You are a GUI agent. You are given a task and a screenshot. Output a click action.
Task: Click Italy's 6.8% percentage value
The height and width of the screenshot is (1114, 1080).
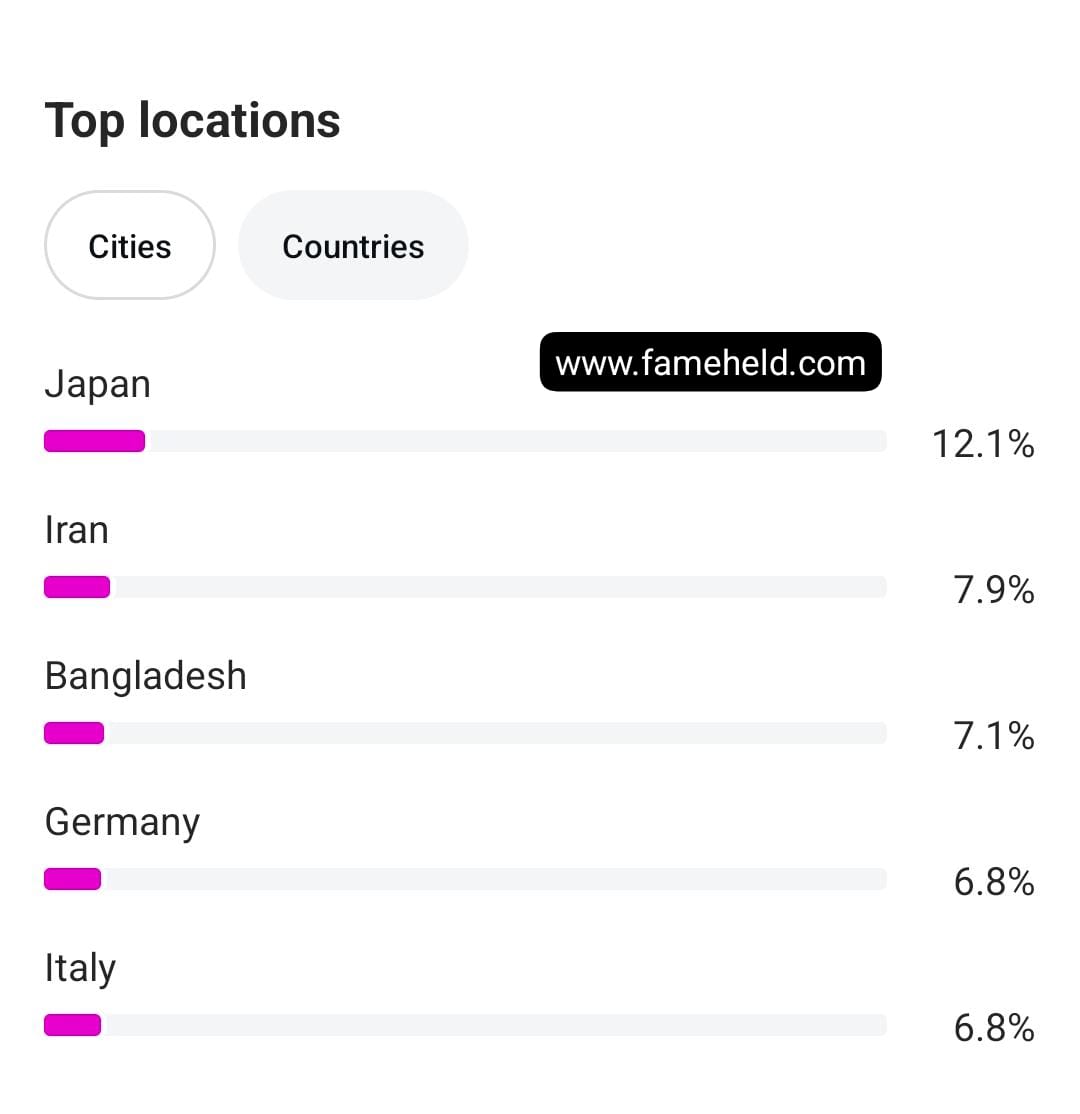pos(994,1028)
